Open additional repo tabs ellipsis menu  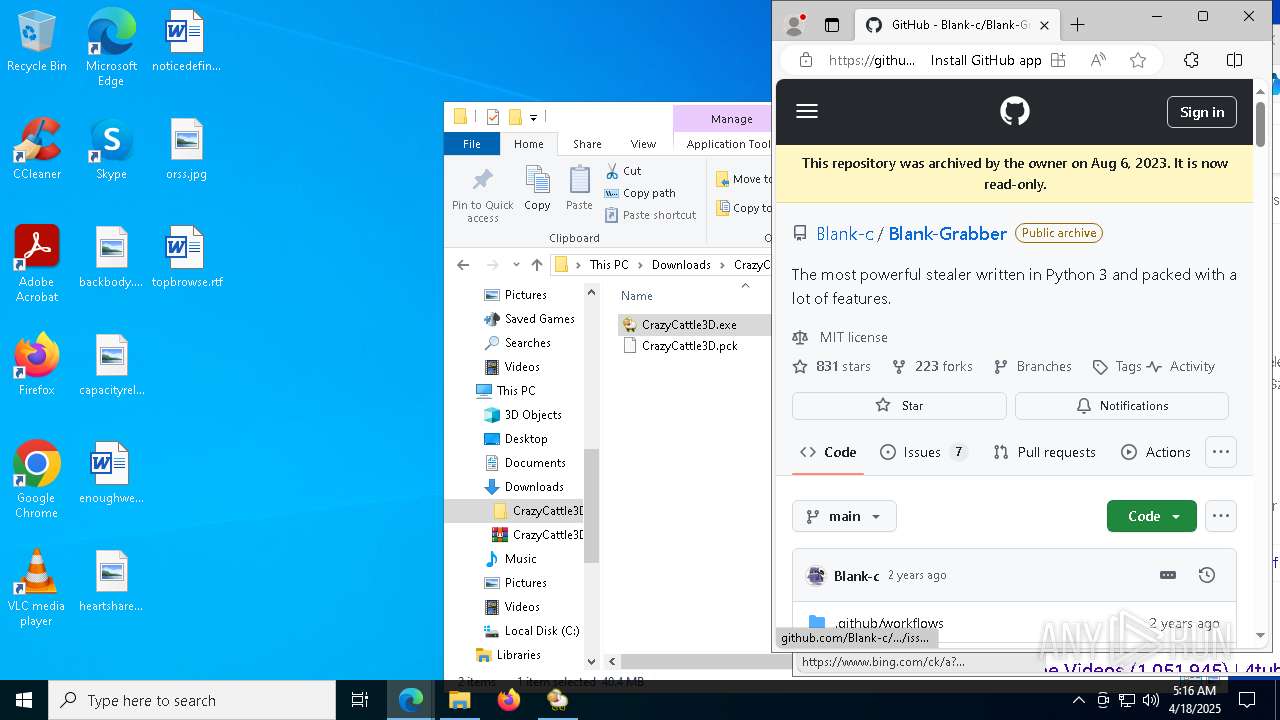coord(1220,452)
